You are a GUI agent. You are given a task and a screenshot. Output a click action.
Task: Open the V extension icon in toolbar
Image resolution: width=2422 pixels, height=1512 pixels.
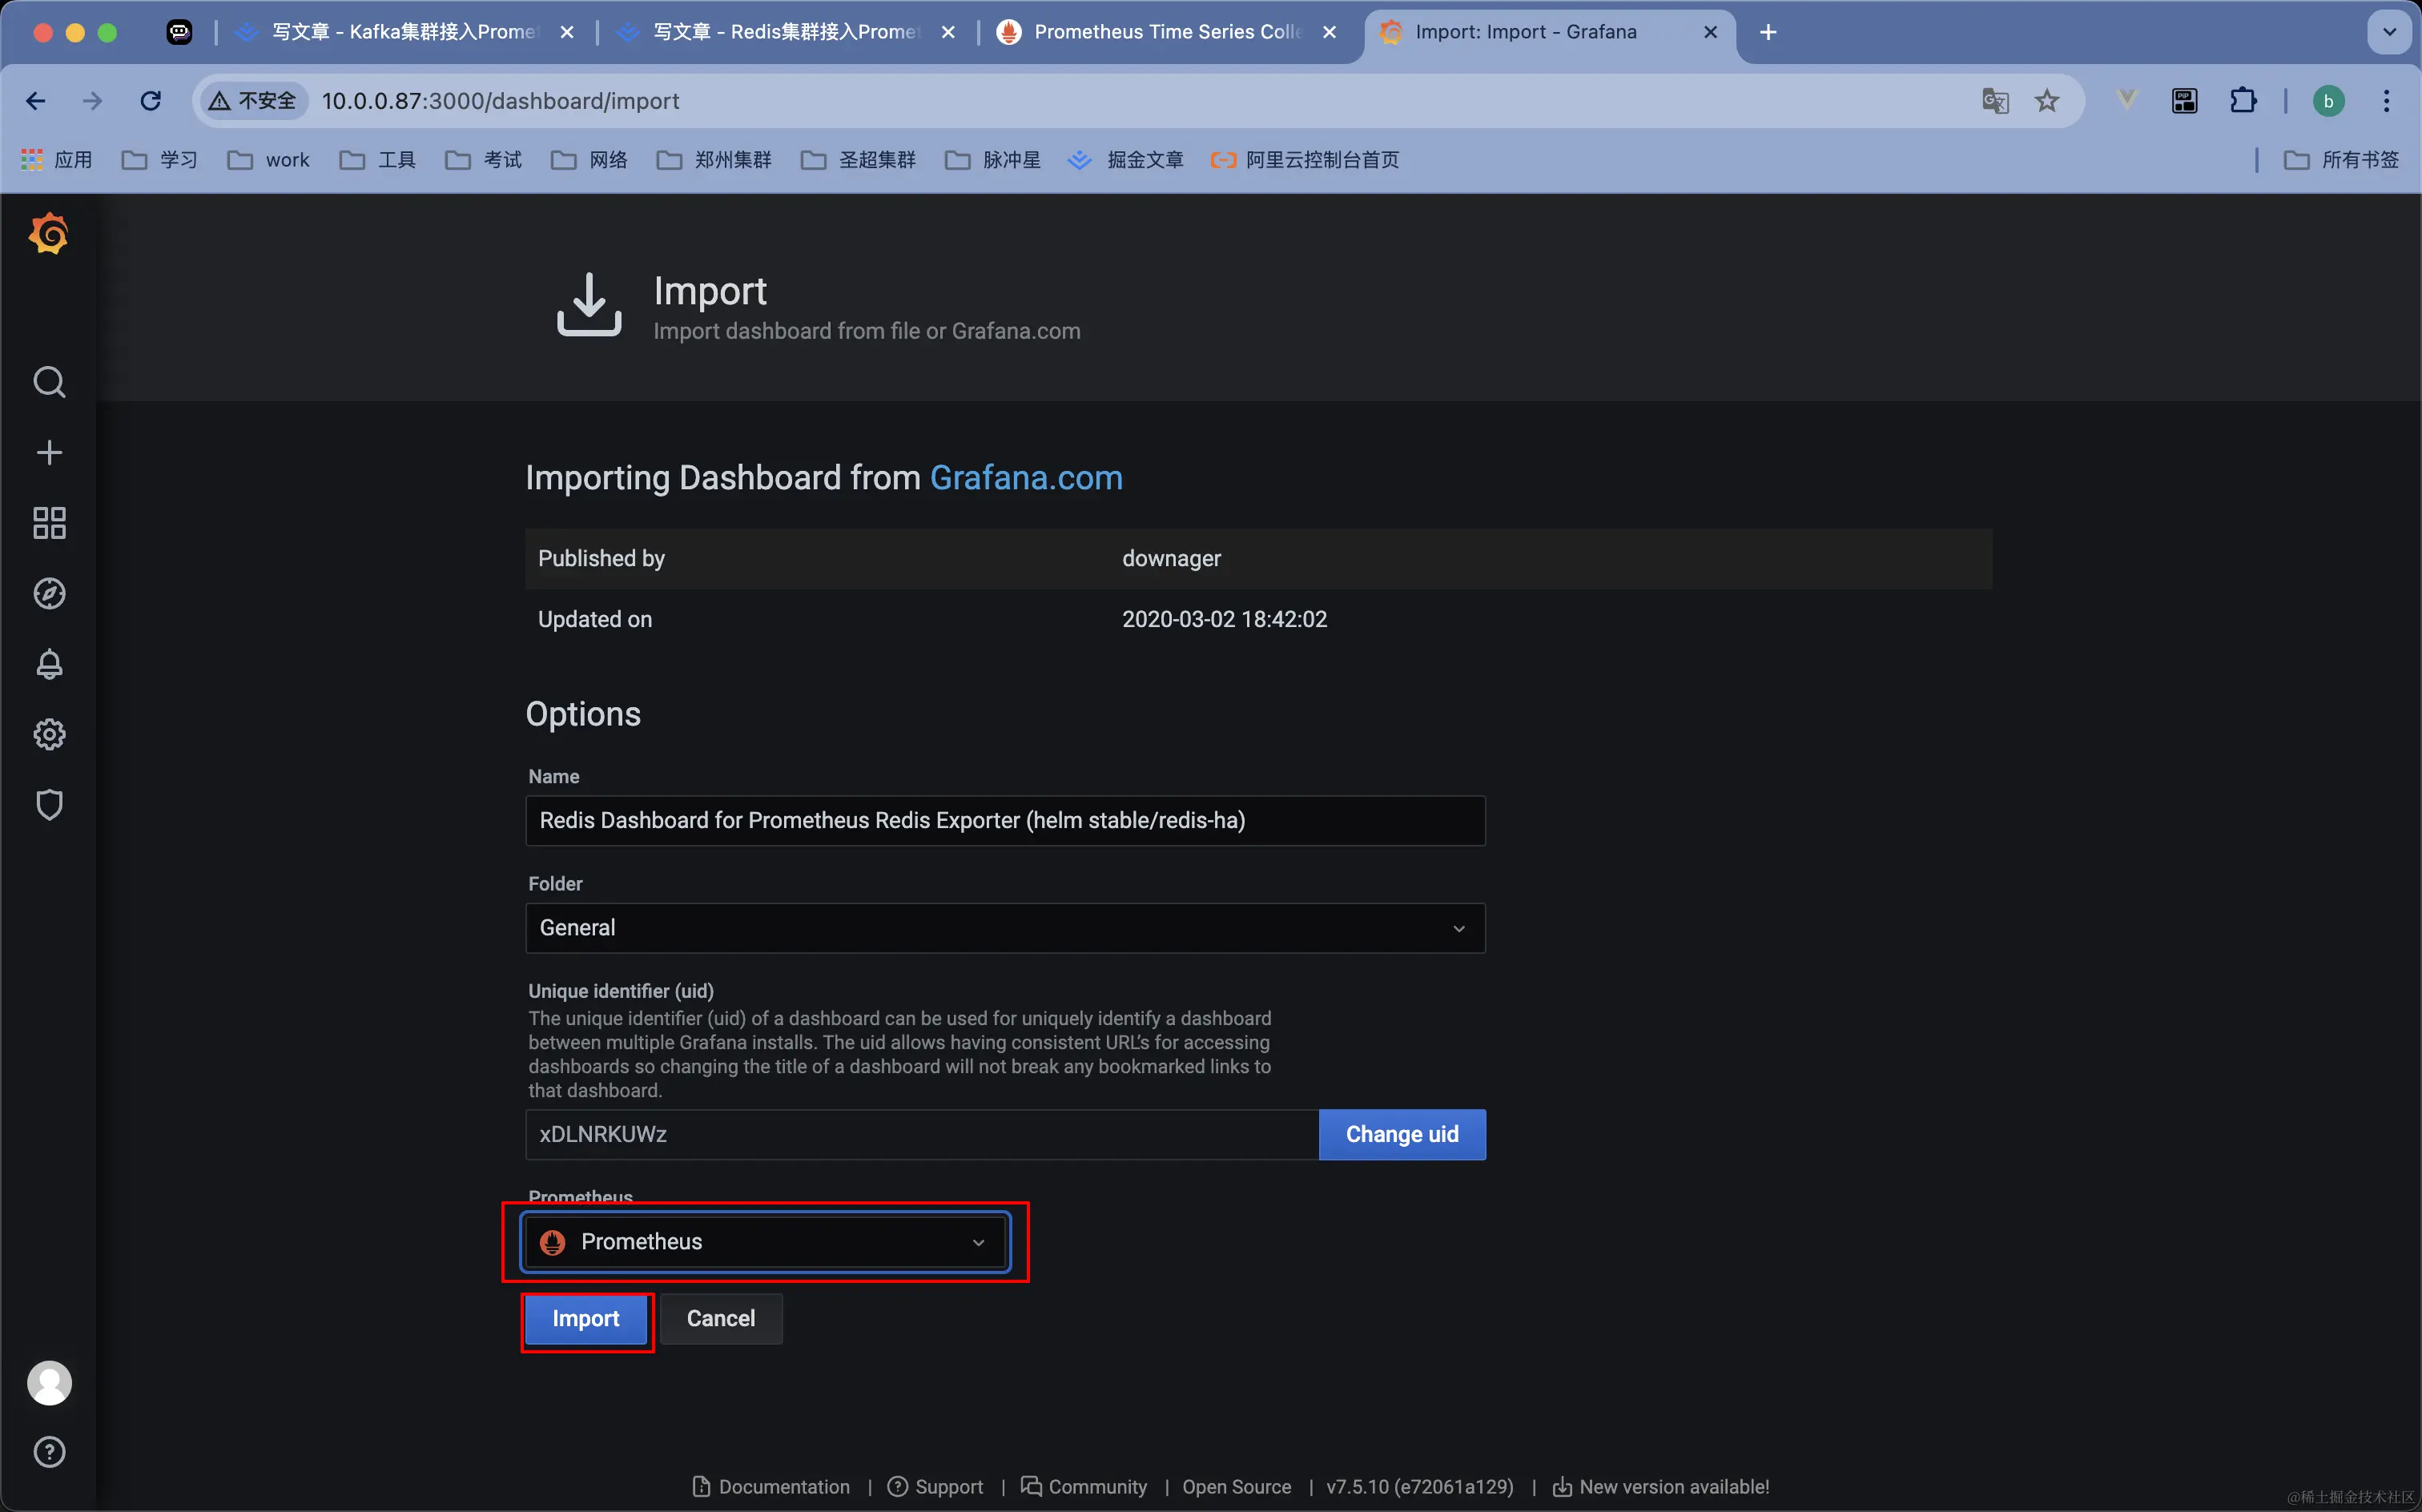coord(2126,101)
